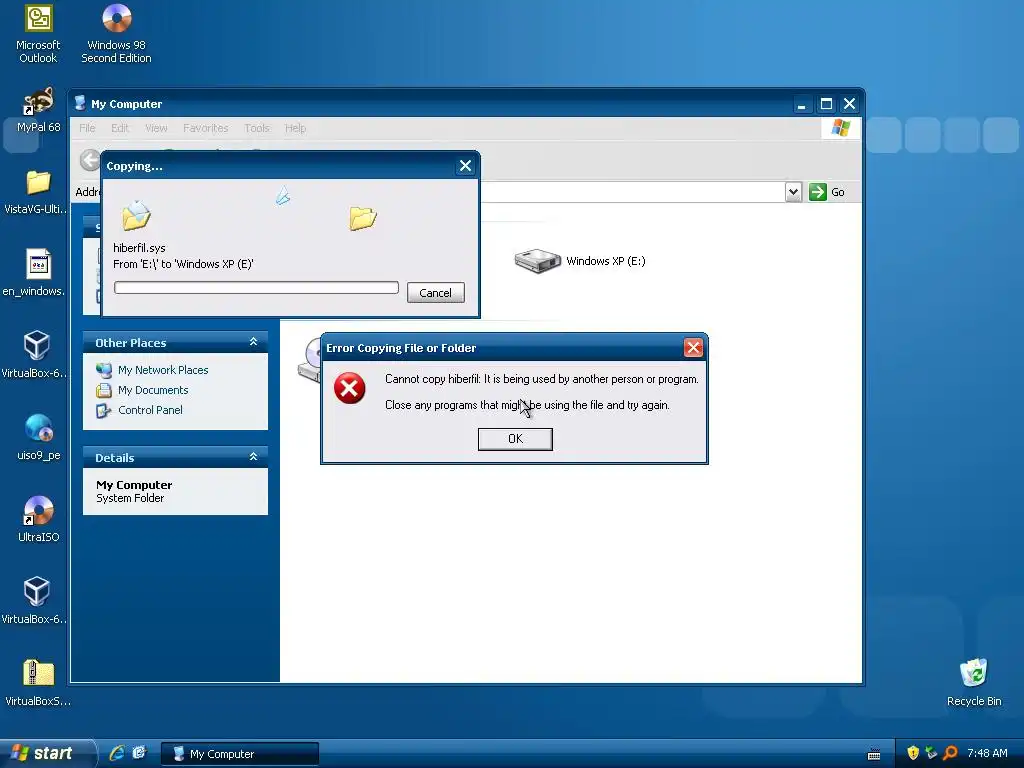This screenshot has width=1024, height=768.
Task: Maximize the My Computer window
Action: pyautogui.click(x=826, y=104)
